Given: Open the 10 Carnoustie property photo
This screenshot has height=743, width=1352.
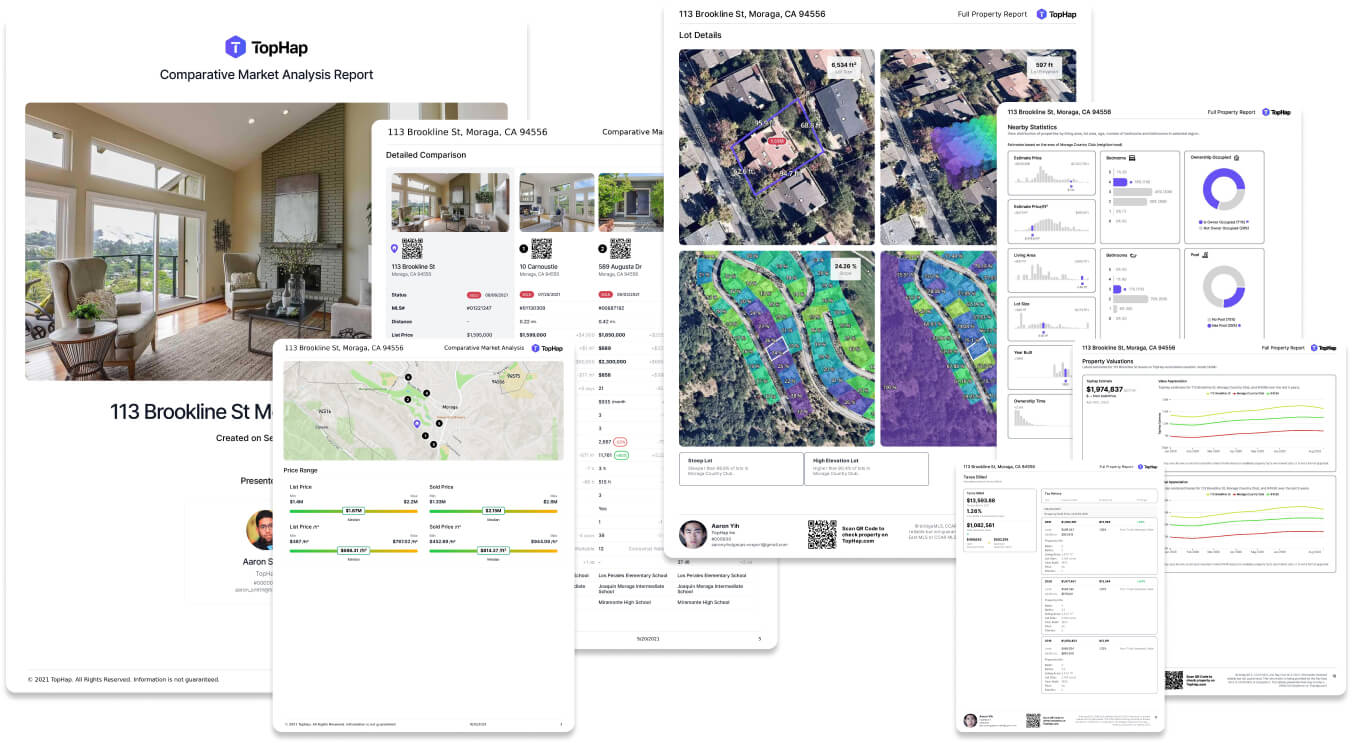Looking at the screenshot, I should pyautogui.click(x=556, y=203).
